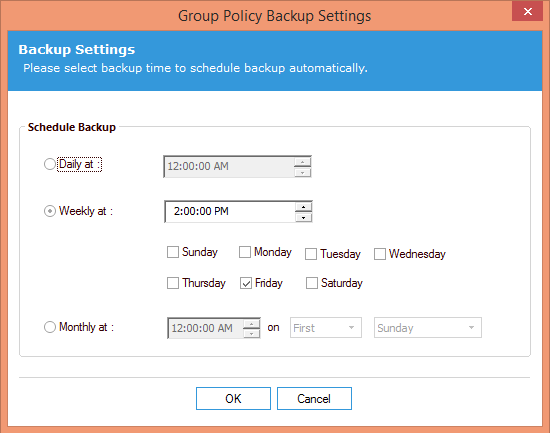Screen dimensions: 550x433
Task: Dismiss the dialog with Cancel
Action: click(314, 399)
